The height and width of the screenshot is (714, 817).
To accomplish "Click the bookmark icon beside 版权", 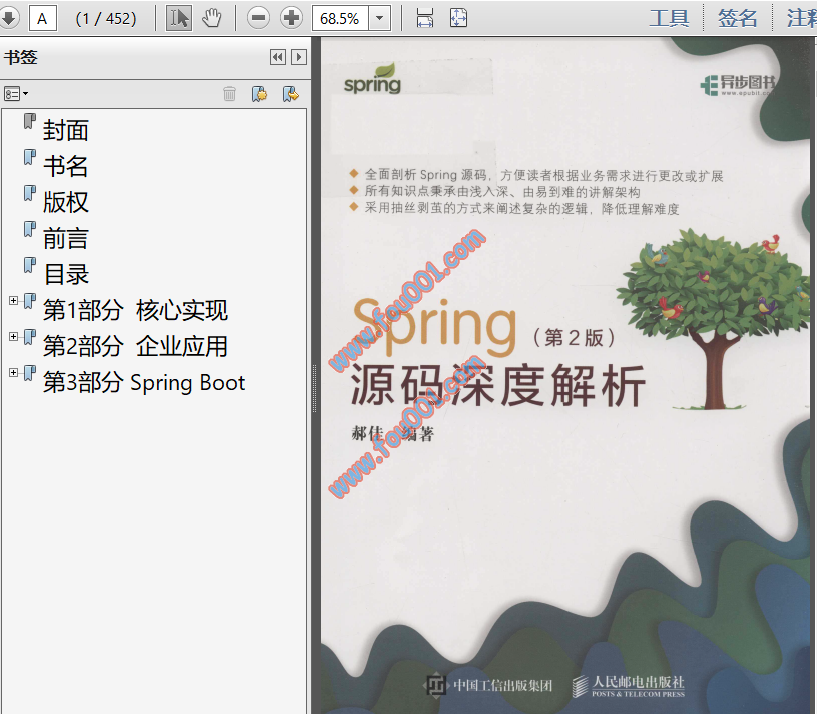I will point(30,193).
